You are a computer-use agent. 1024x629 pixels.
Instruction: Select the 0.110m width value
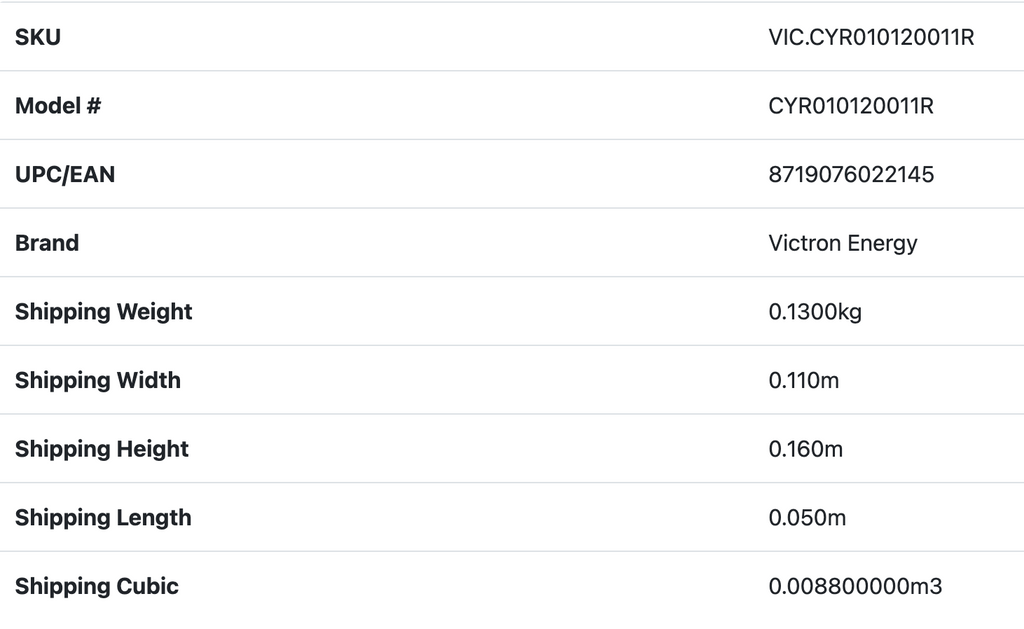(804, 380)
